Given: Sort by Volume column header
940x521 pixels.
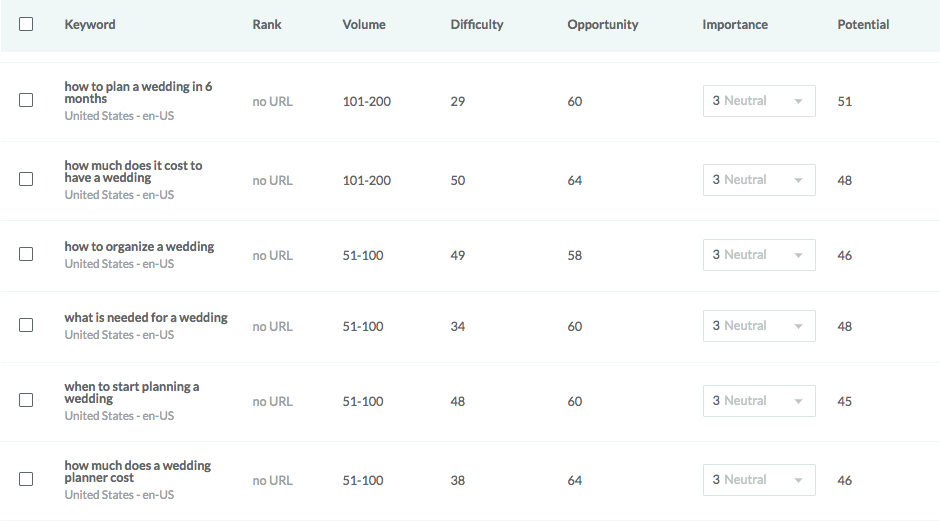Looking at the screenshot, I should (364, 24).
